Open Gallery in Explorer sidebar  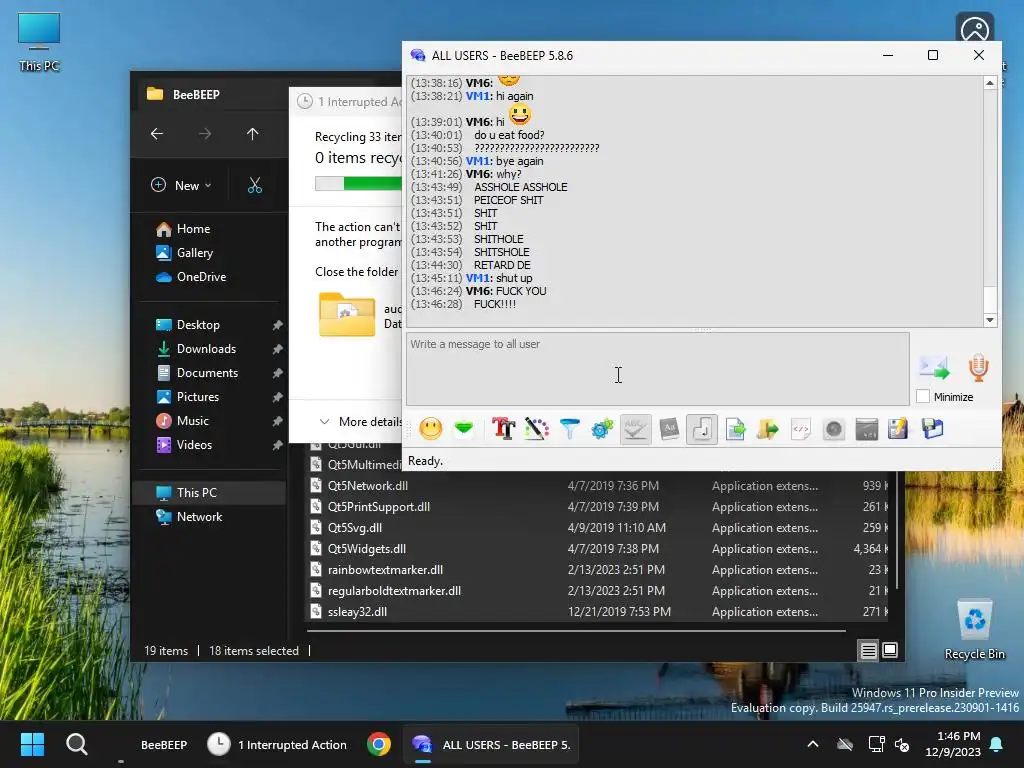coord(184,253)
